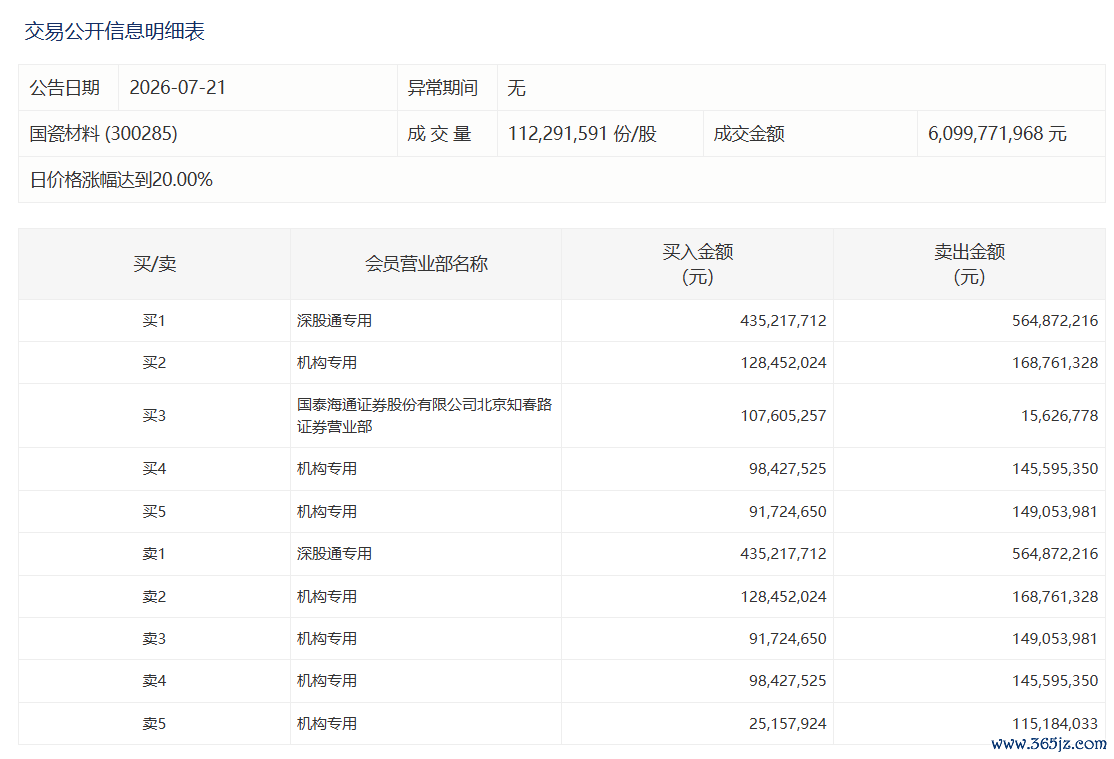Viewport: 1114px width, 759px height.
Task: Select the 成 交 量 label
Action: 439,134
